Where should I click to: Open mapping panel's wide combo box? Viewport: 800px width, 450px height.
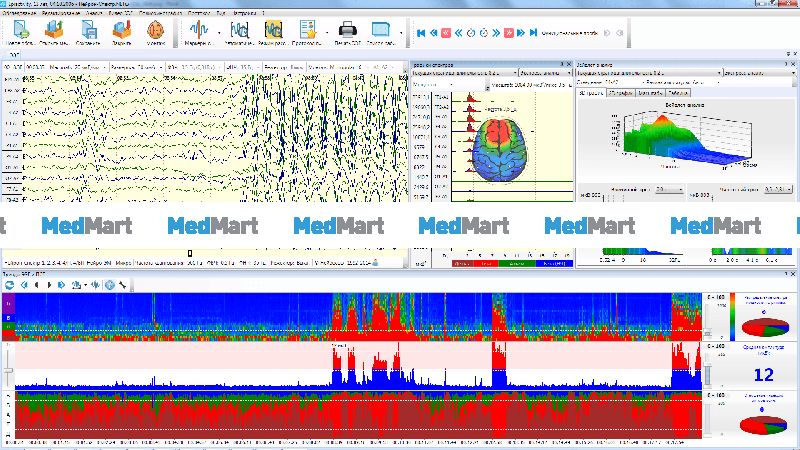[649, 73]
